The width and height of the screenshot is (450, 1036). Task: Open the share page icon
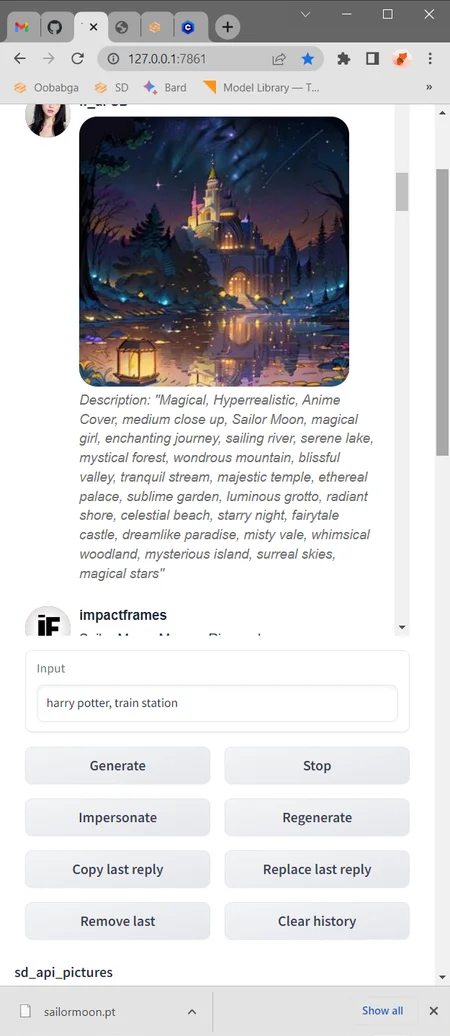point(279,59)
